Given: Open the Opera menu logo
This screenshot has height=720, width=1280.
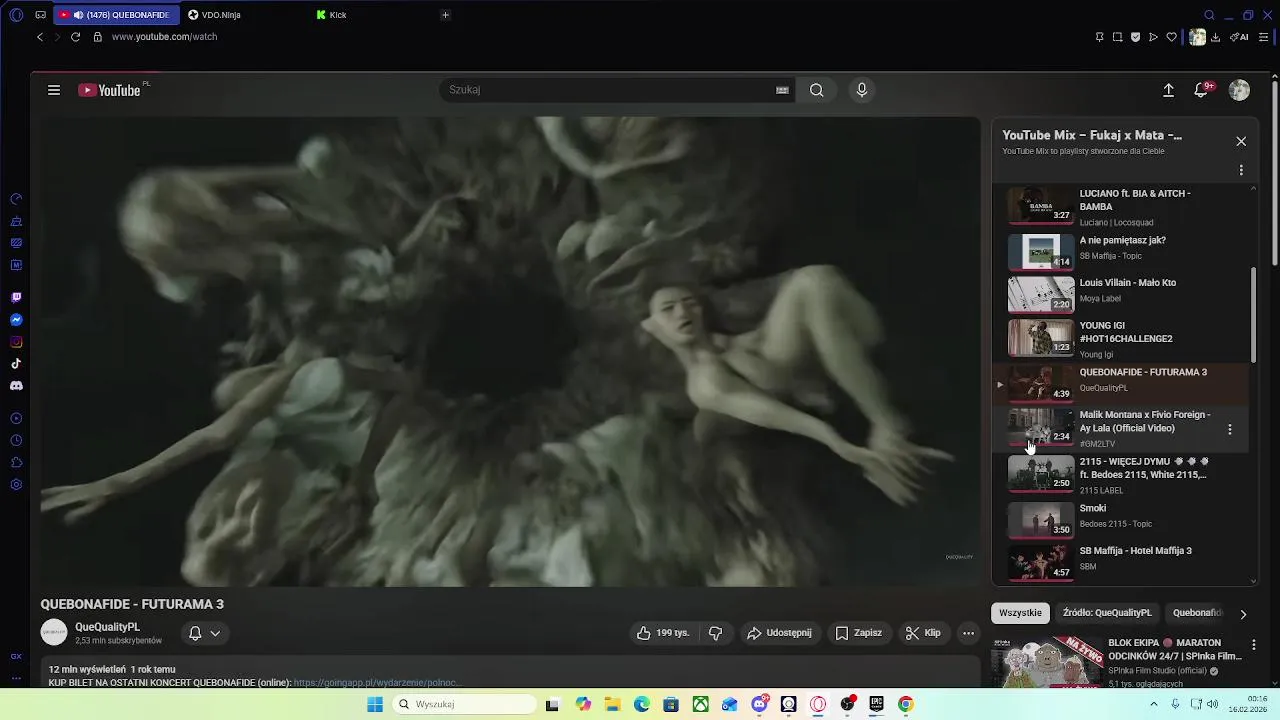Looking at the screenshot, I should (x=16, y=15).
